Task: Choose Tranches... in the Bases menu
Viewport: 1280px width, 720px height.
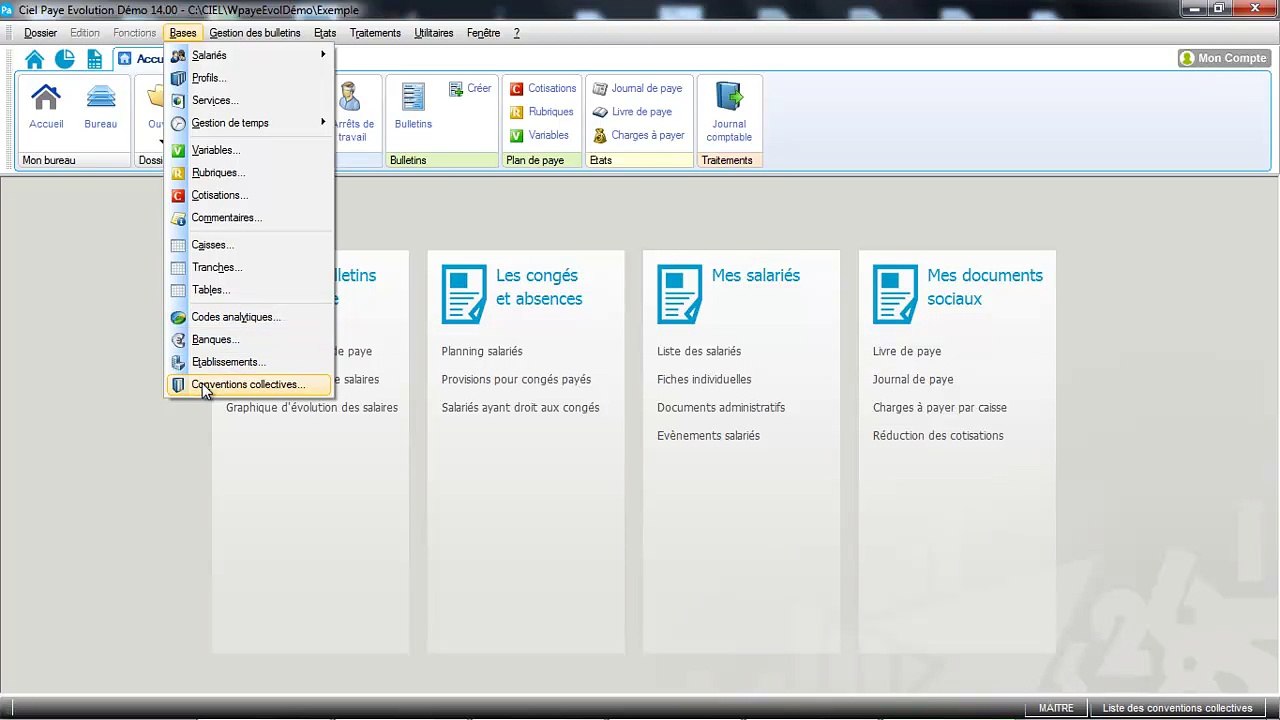Action: [249, 267]
